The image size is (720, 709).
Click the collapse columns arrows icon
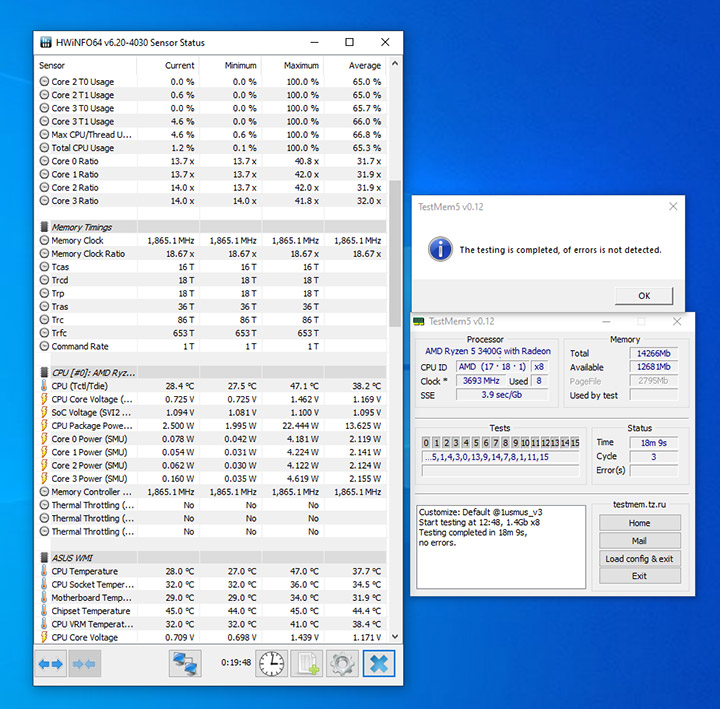(84, 664)
